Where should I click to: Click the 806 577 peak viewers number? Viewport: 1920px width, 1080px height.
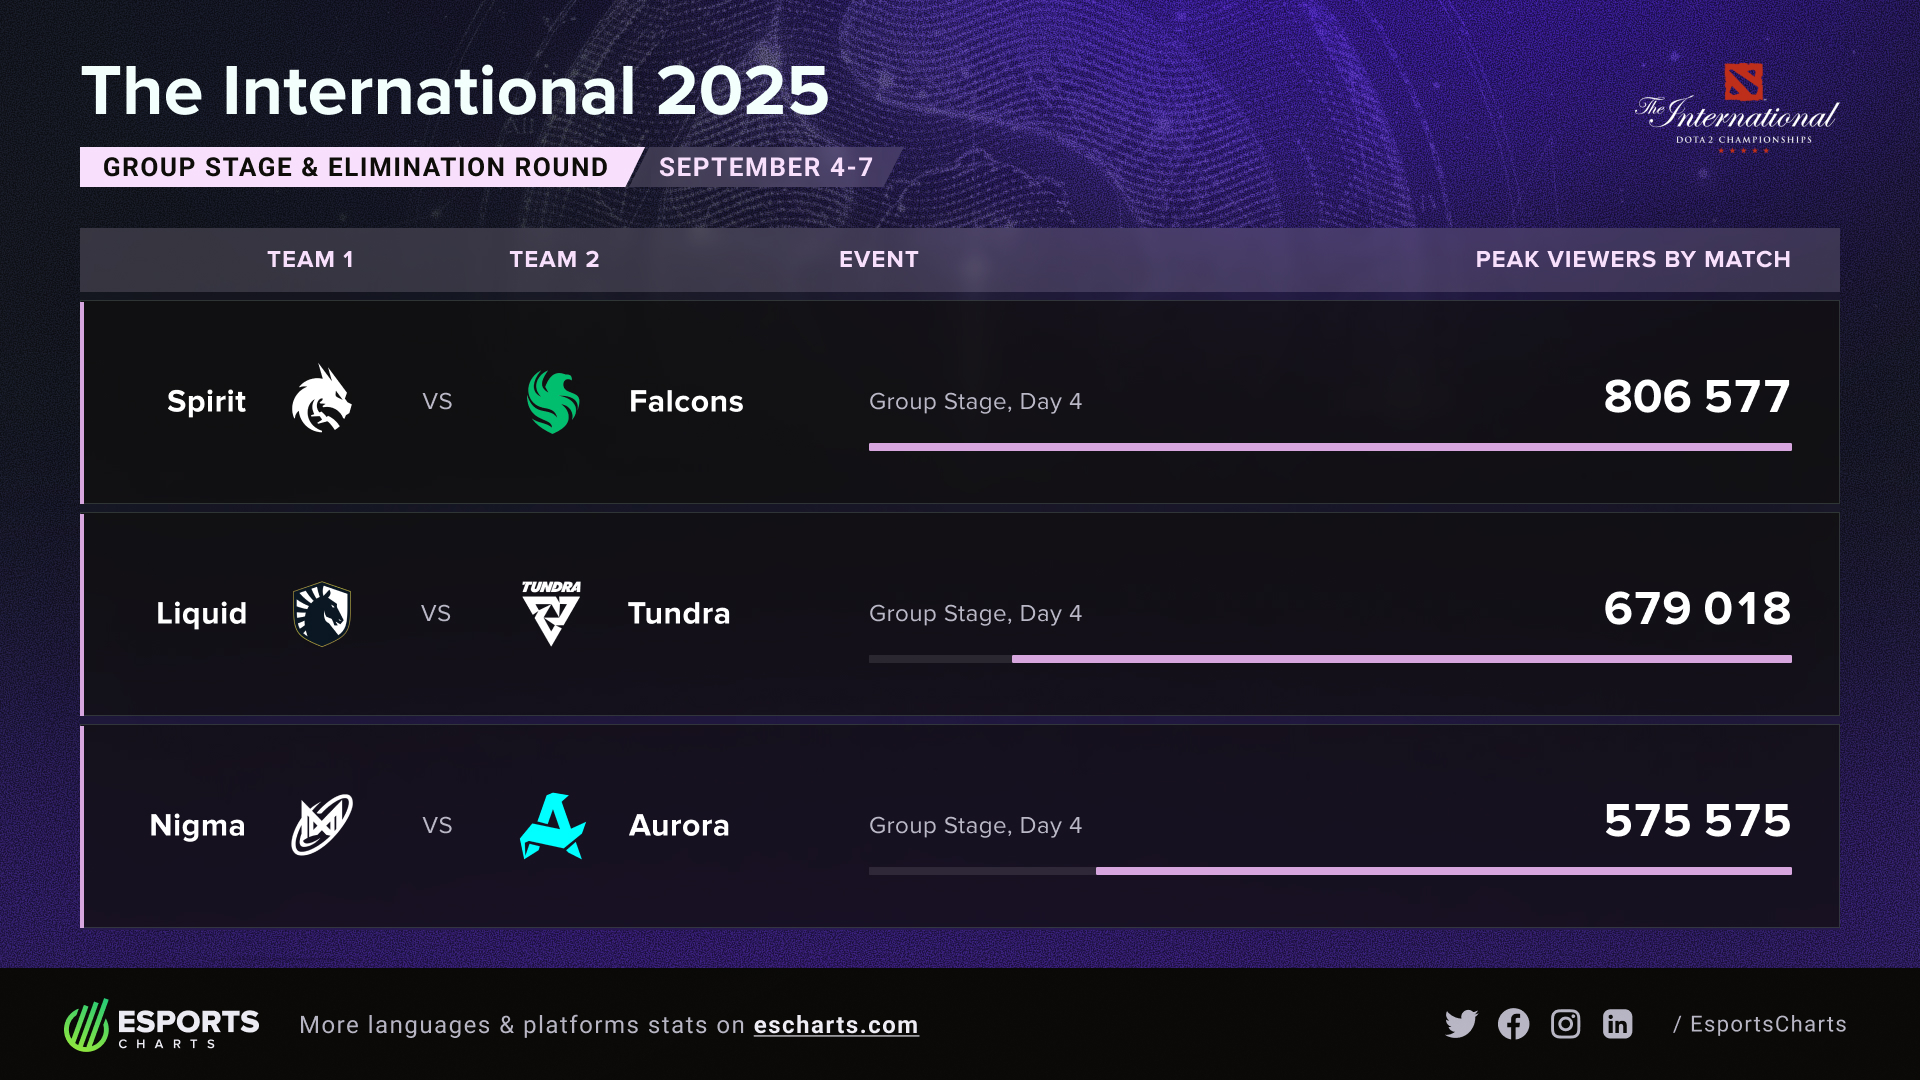tap(1696, 397)
